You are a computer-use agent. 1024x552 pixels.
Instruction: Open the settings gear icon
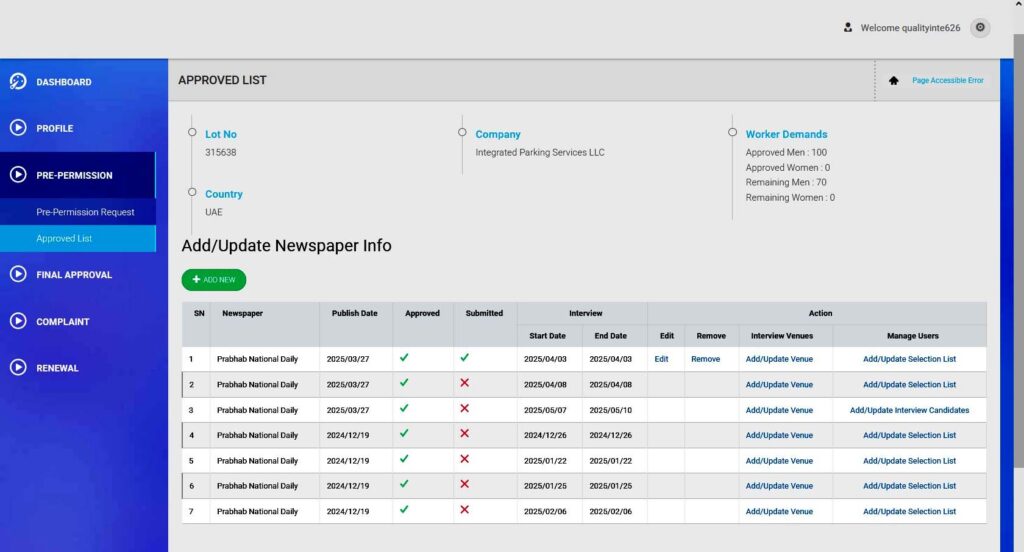coord(980,28)
